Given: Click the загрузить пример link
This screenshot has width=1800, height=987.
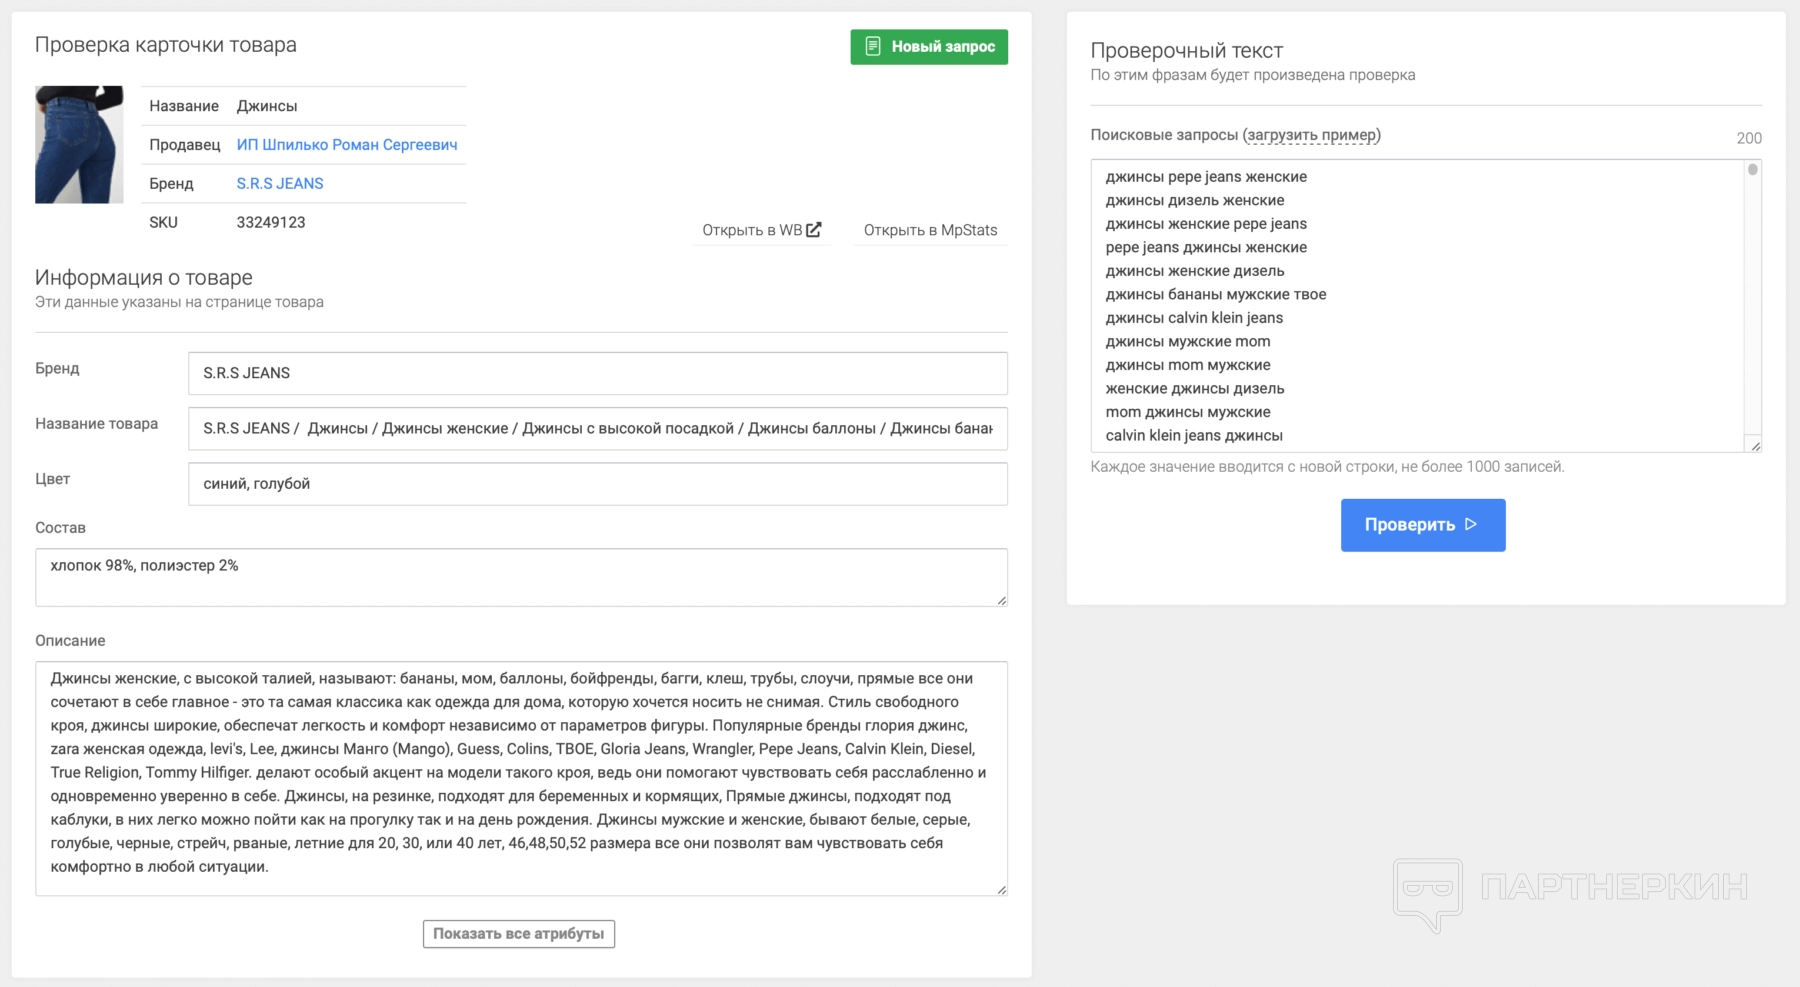Looking at the screenshot, I should [1312, 135].
